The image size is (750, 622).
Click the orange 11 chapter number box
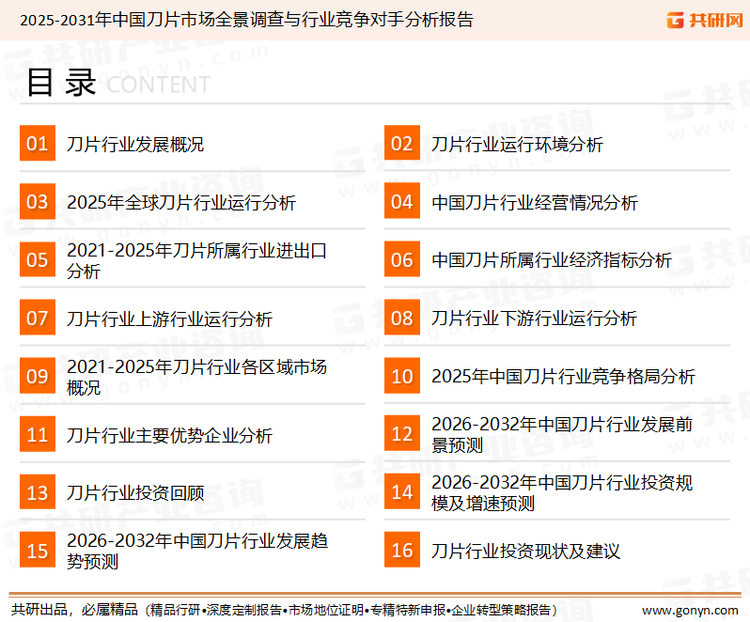click(x=37, y=434)
